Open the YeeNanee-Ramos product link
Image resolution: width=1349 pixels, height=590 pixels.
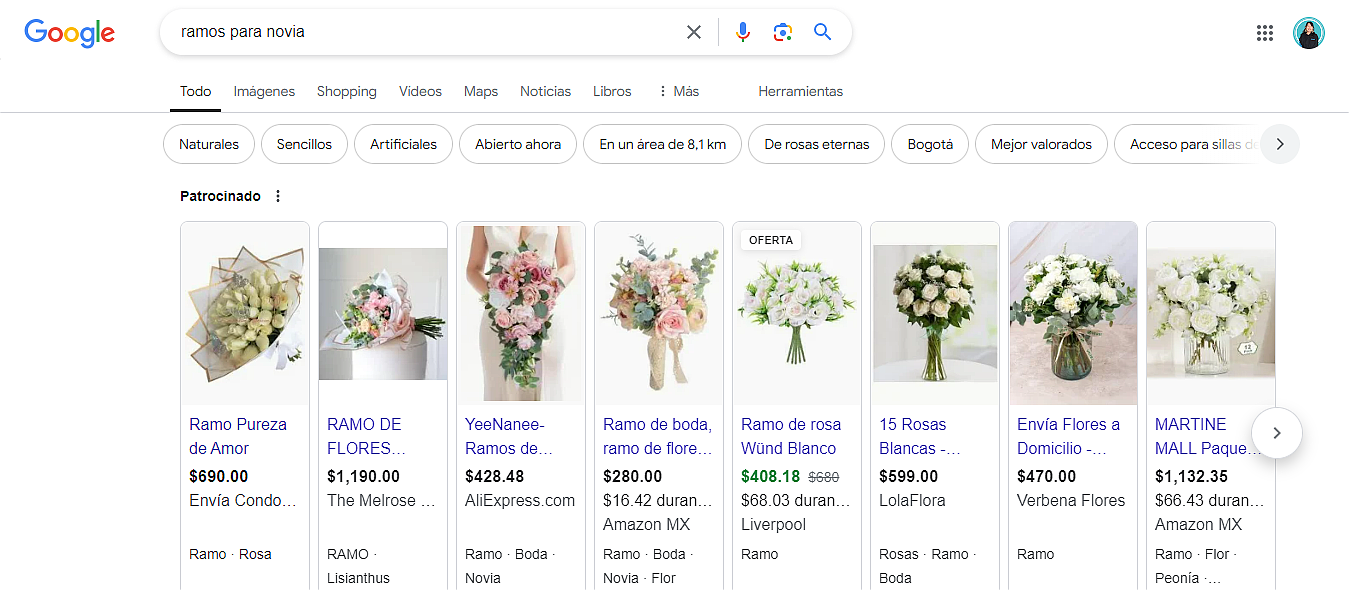pyautogui.click(x=509, y=436)
